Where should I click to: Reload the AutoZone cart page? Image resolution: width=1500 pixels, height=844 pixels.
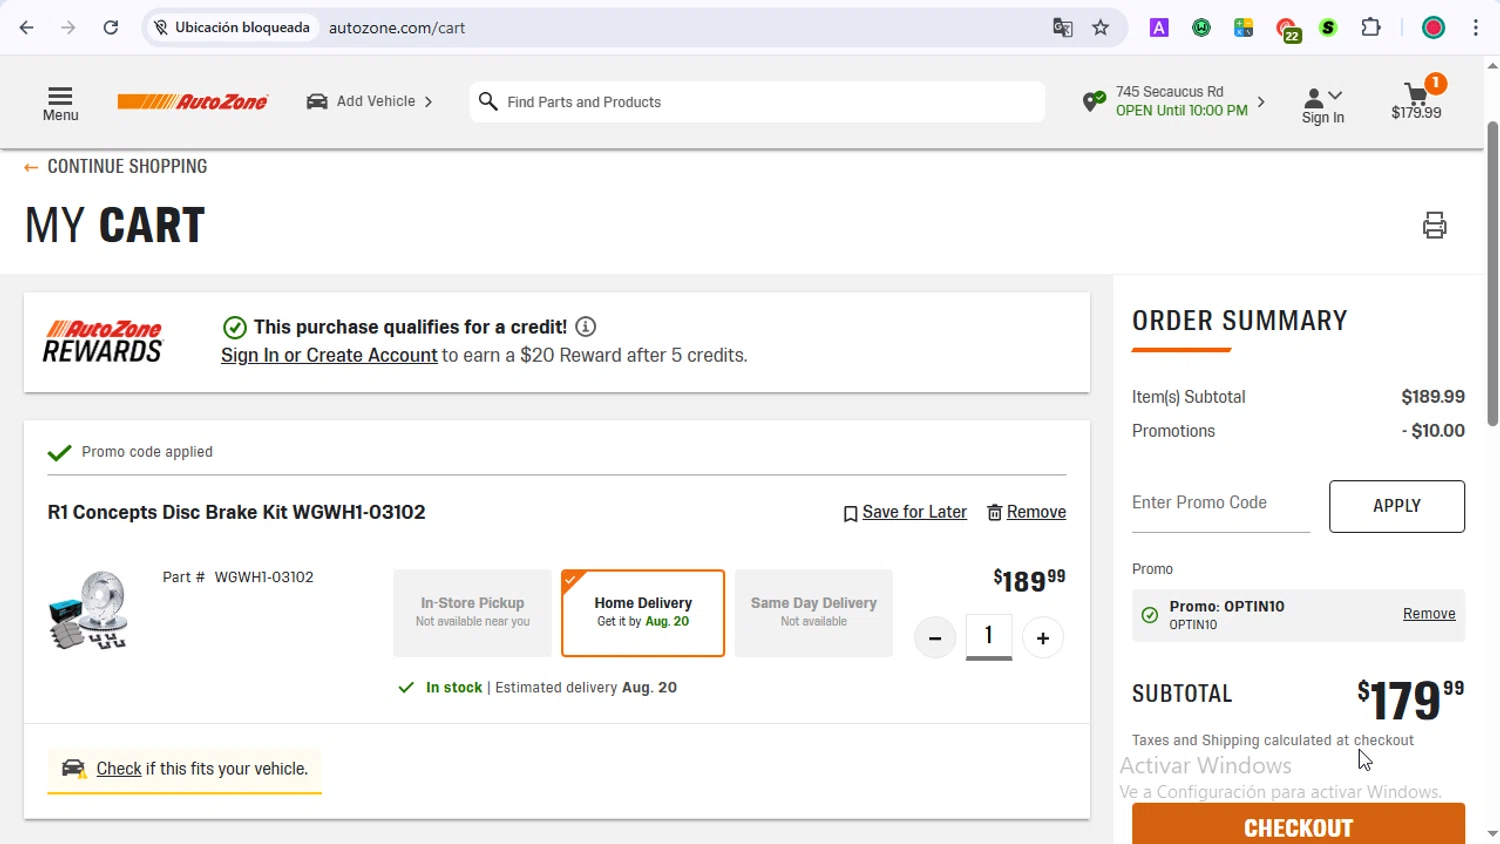point(111,28)
